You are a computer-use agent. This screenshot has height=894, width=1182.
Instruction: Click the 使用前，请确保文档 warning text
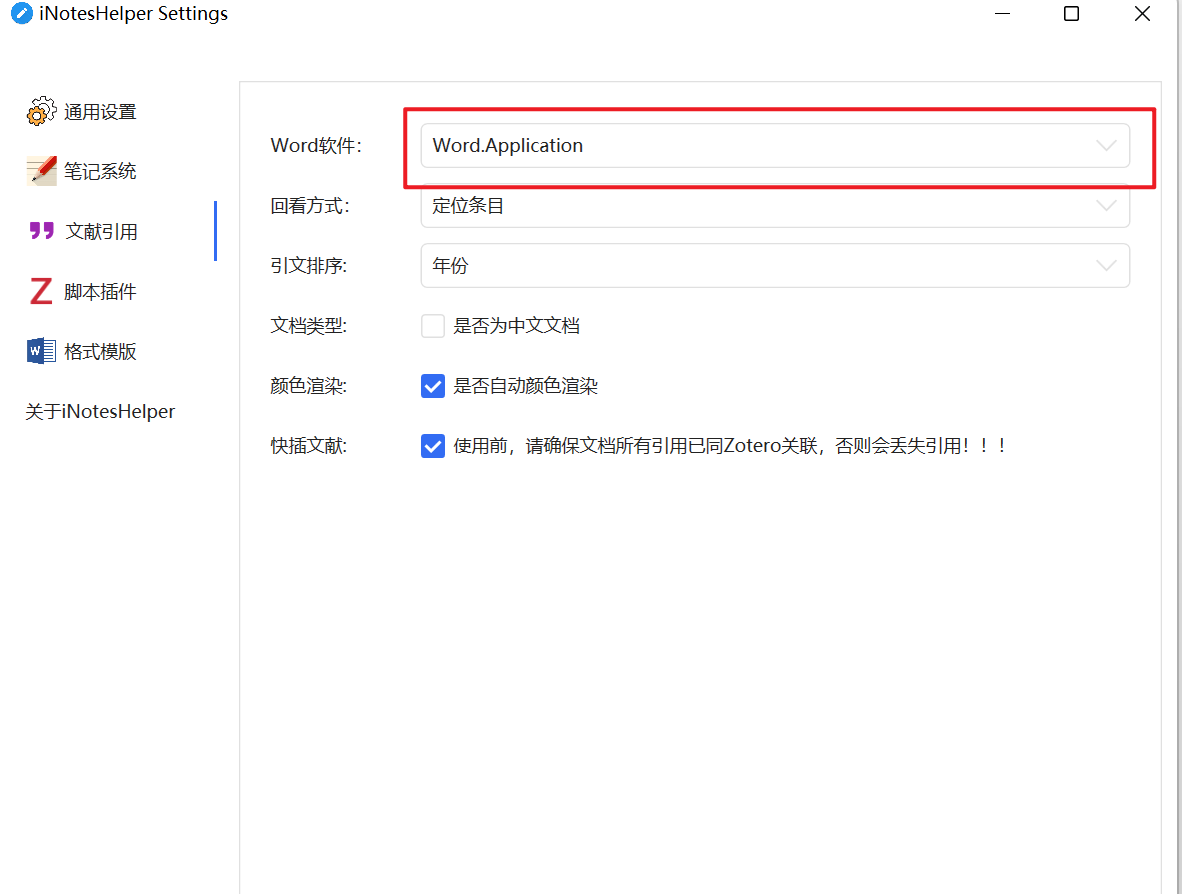click(730, 445)
